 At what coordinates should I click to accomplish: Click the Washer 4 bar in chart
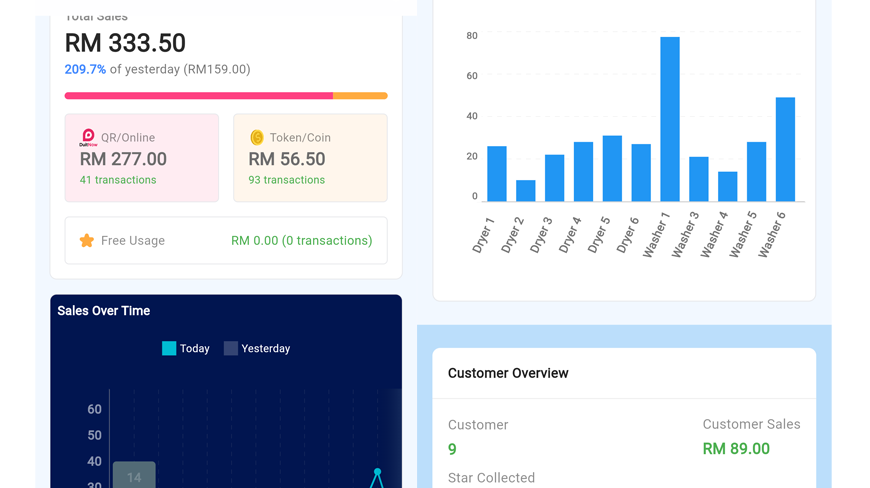727,186
